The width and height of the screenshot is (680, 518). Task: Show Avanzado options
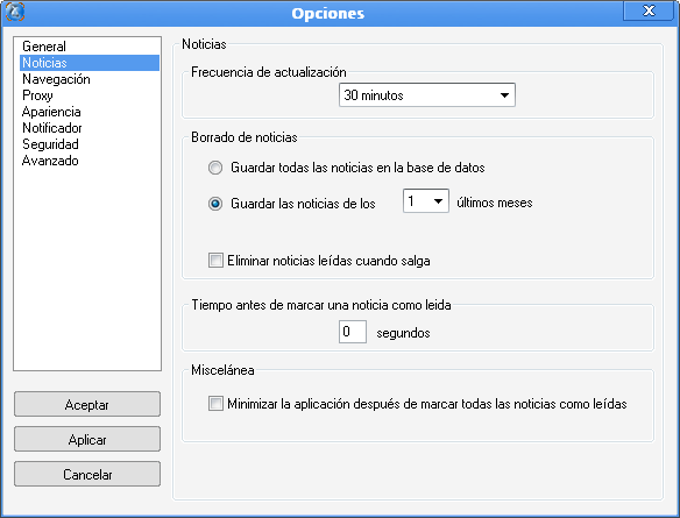(x=50, y=160)
